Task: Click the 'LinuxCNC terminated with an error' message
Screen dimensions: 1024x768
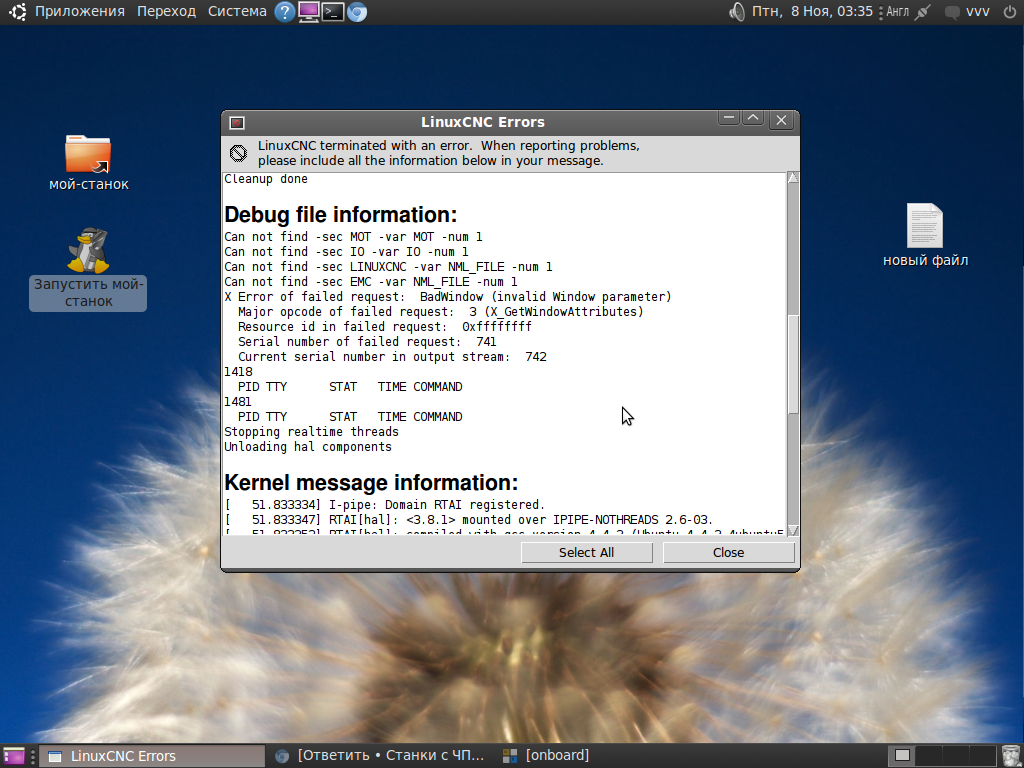Action: coord(449,153)
